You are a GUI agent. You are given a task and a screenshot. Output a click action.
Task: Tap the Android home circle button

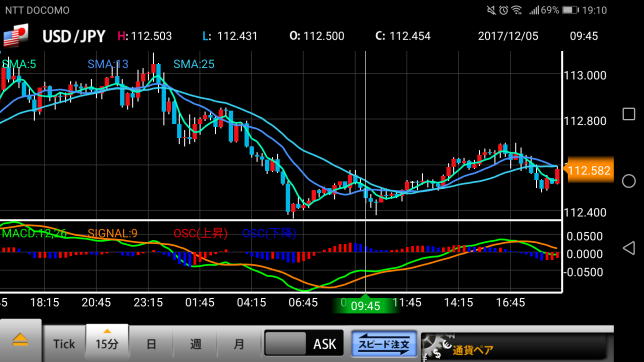tap(629, 181)
